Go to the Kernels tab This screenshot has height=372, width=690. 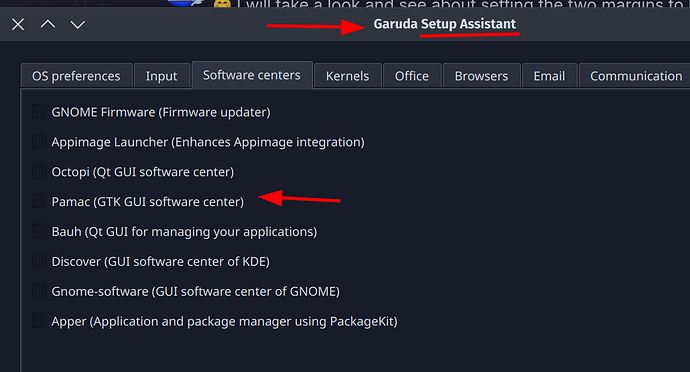347,76
